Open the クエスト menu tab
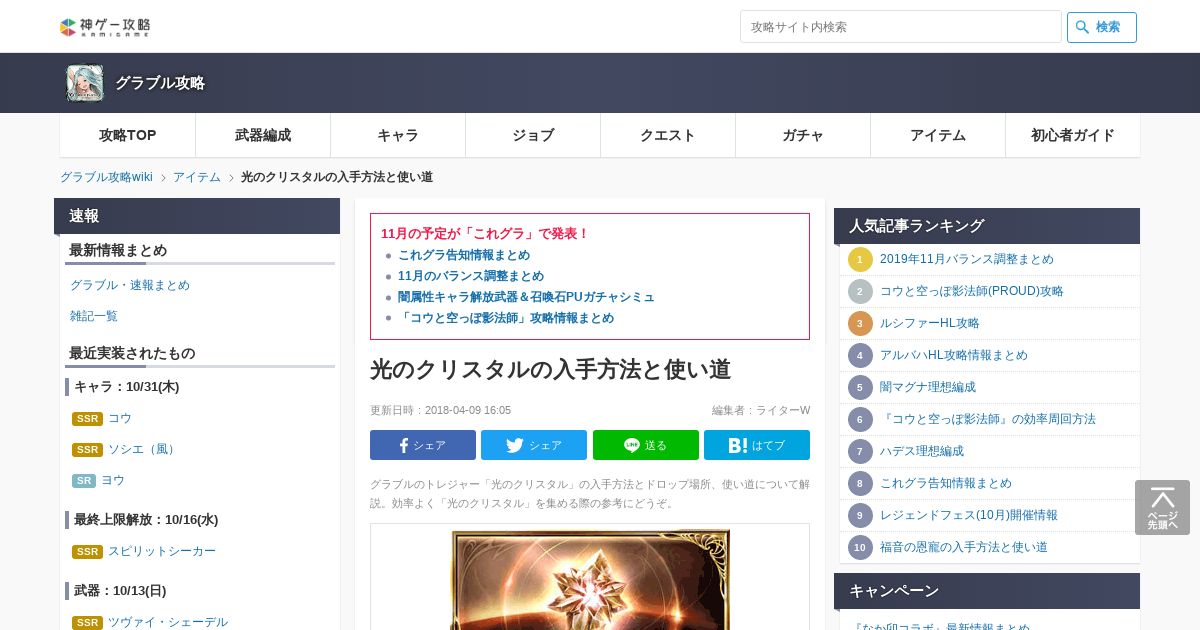 [668, 135]
